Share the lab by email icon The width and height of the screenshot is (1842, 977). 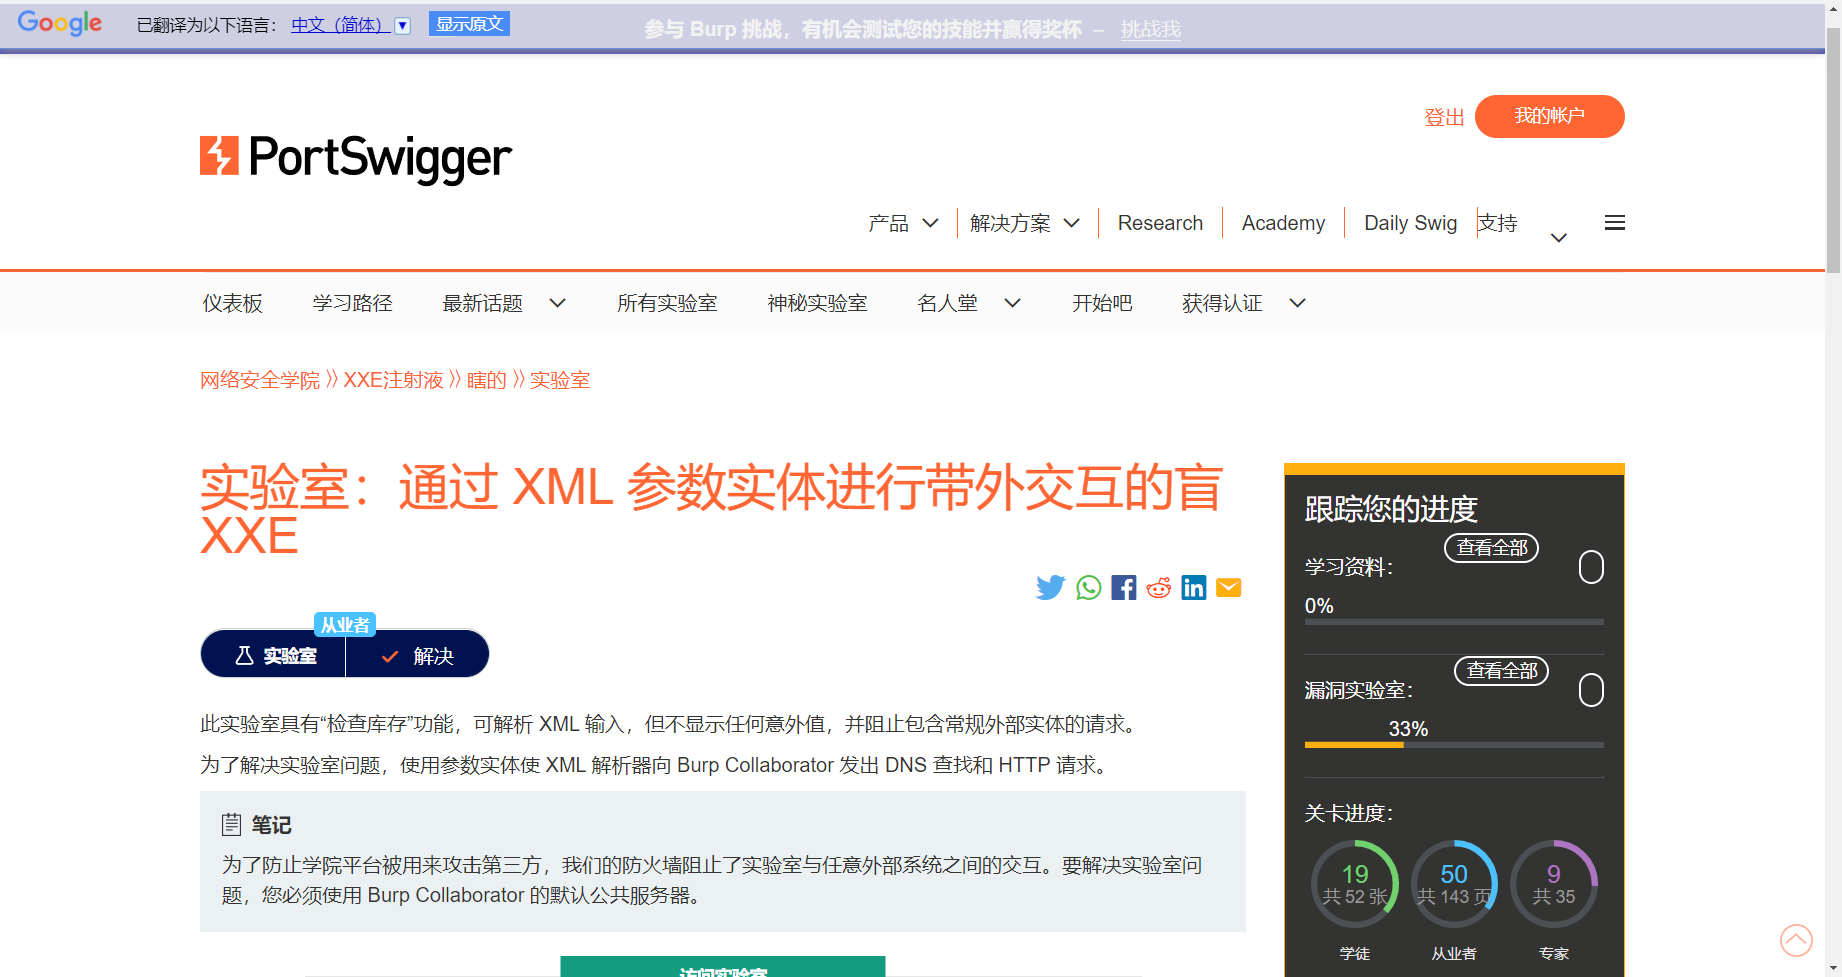click(1229, 588)
